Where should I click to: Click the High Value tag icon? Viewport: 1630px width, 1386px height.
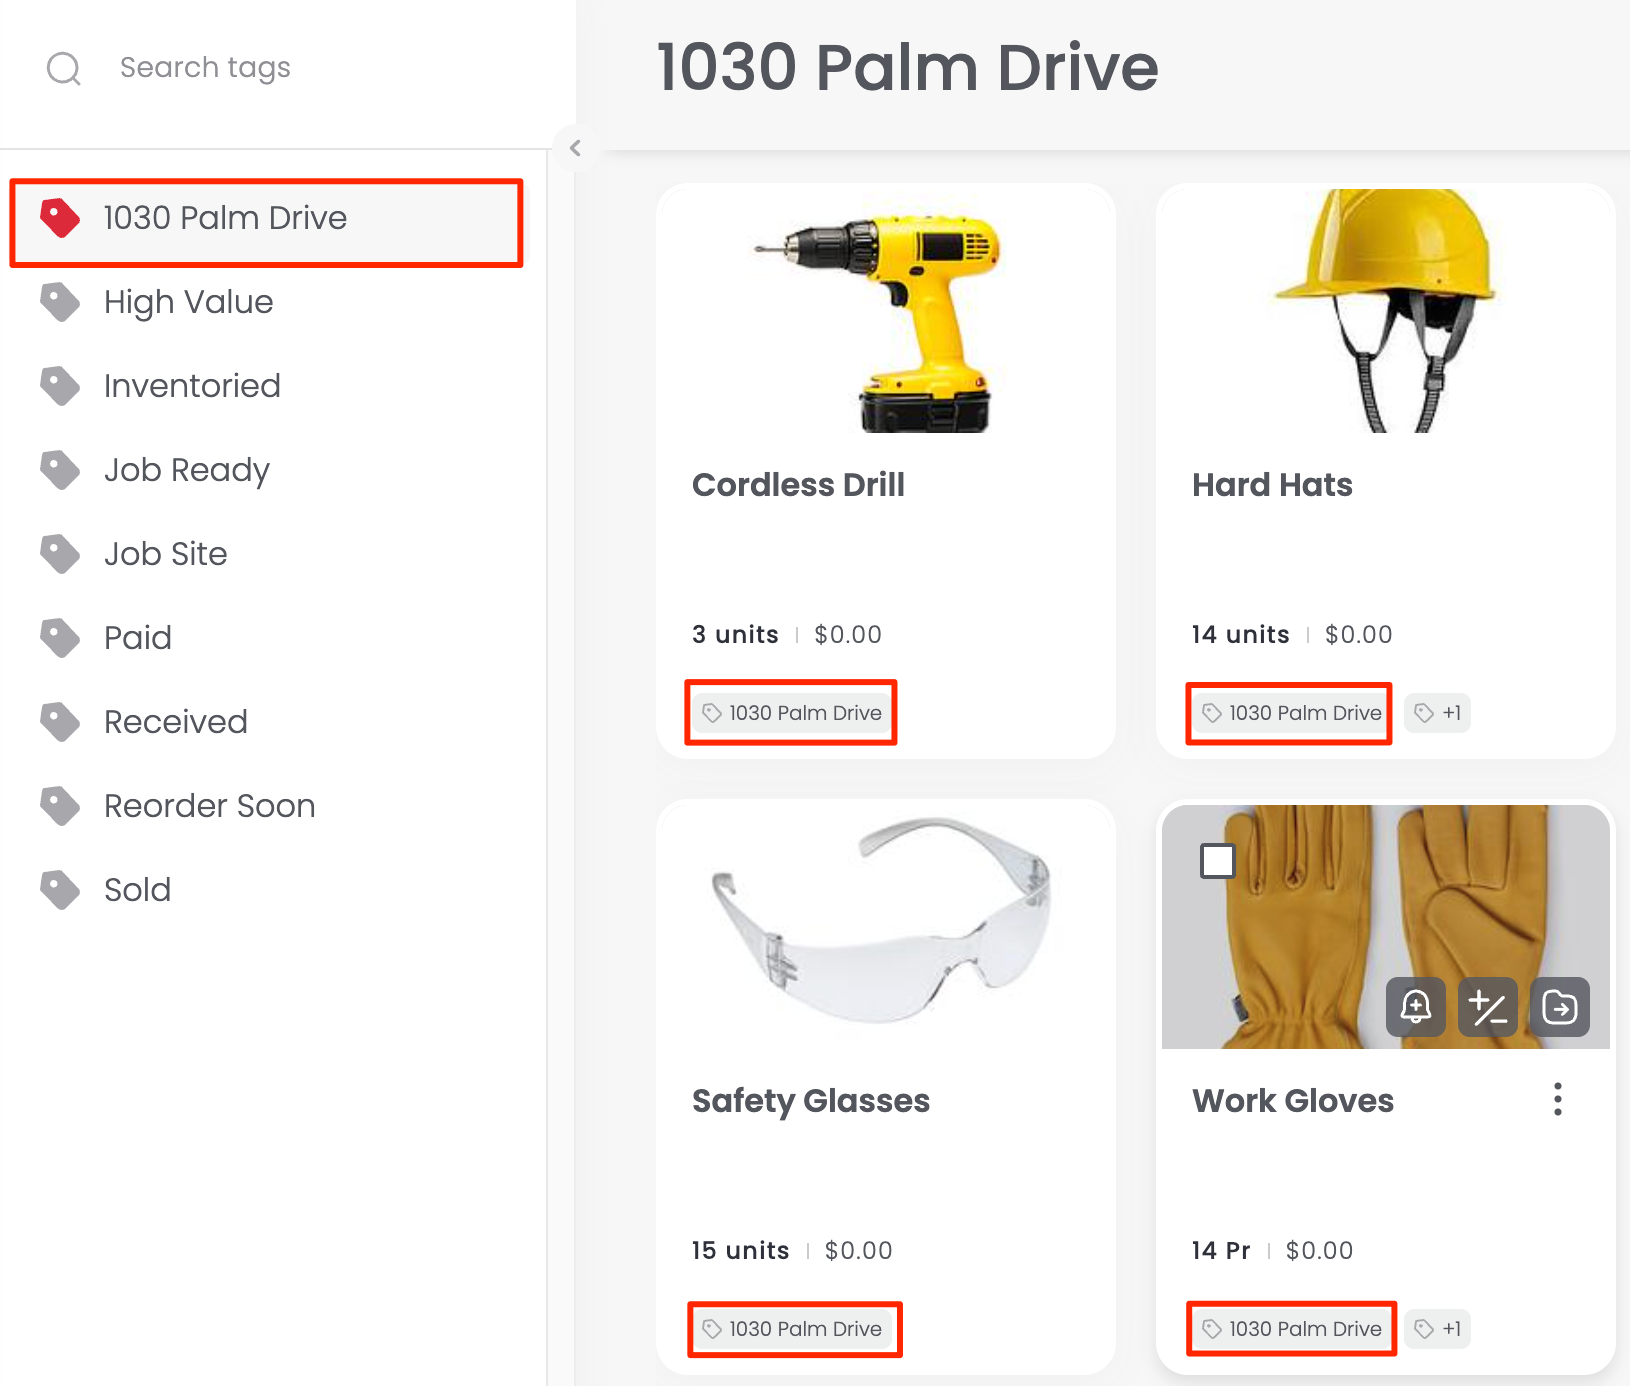(60, 302)
